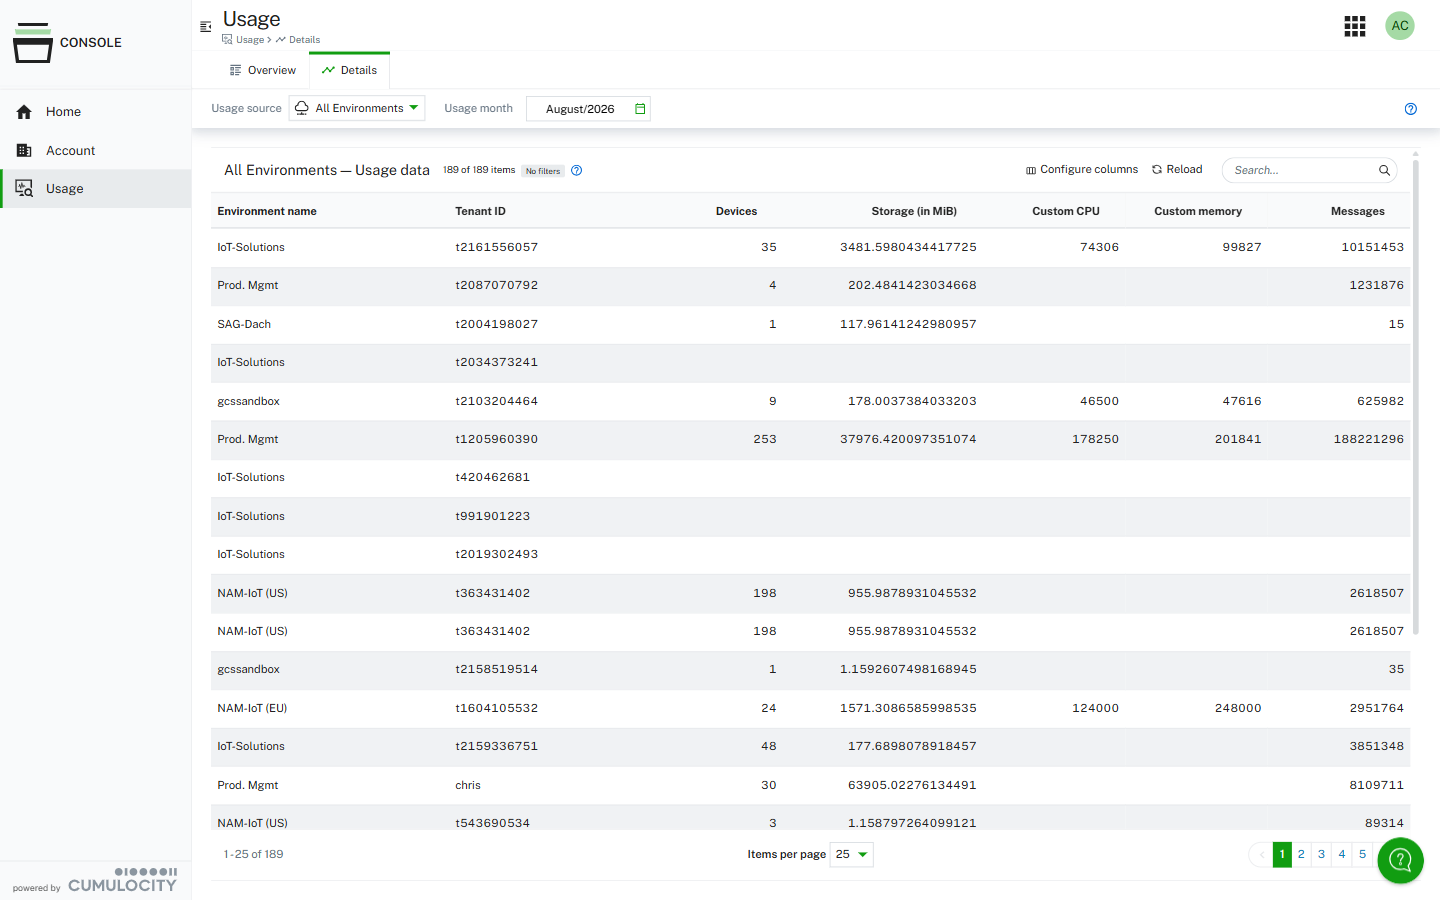Go to page 5 of results
Image resolution: width=1440 pixels, height=900 pixels.
point(1362,854)
